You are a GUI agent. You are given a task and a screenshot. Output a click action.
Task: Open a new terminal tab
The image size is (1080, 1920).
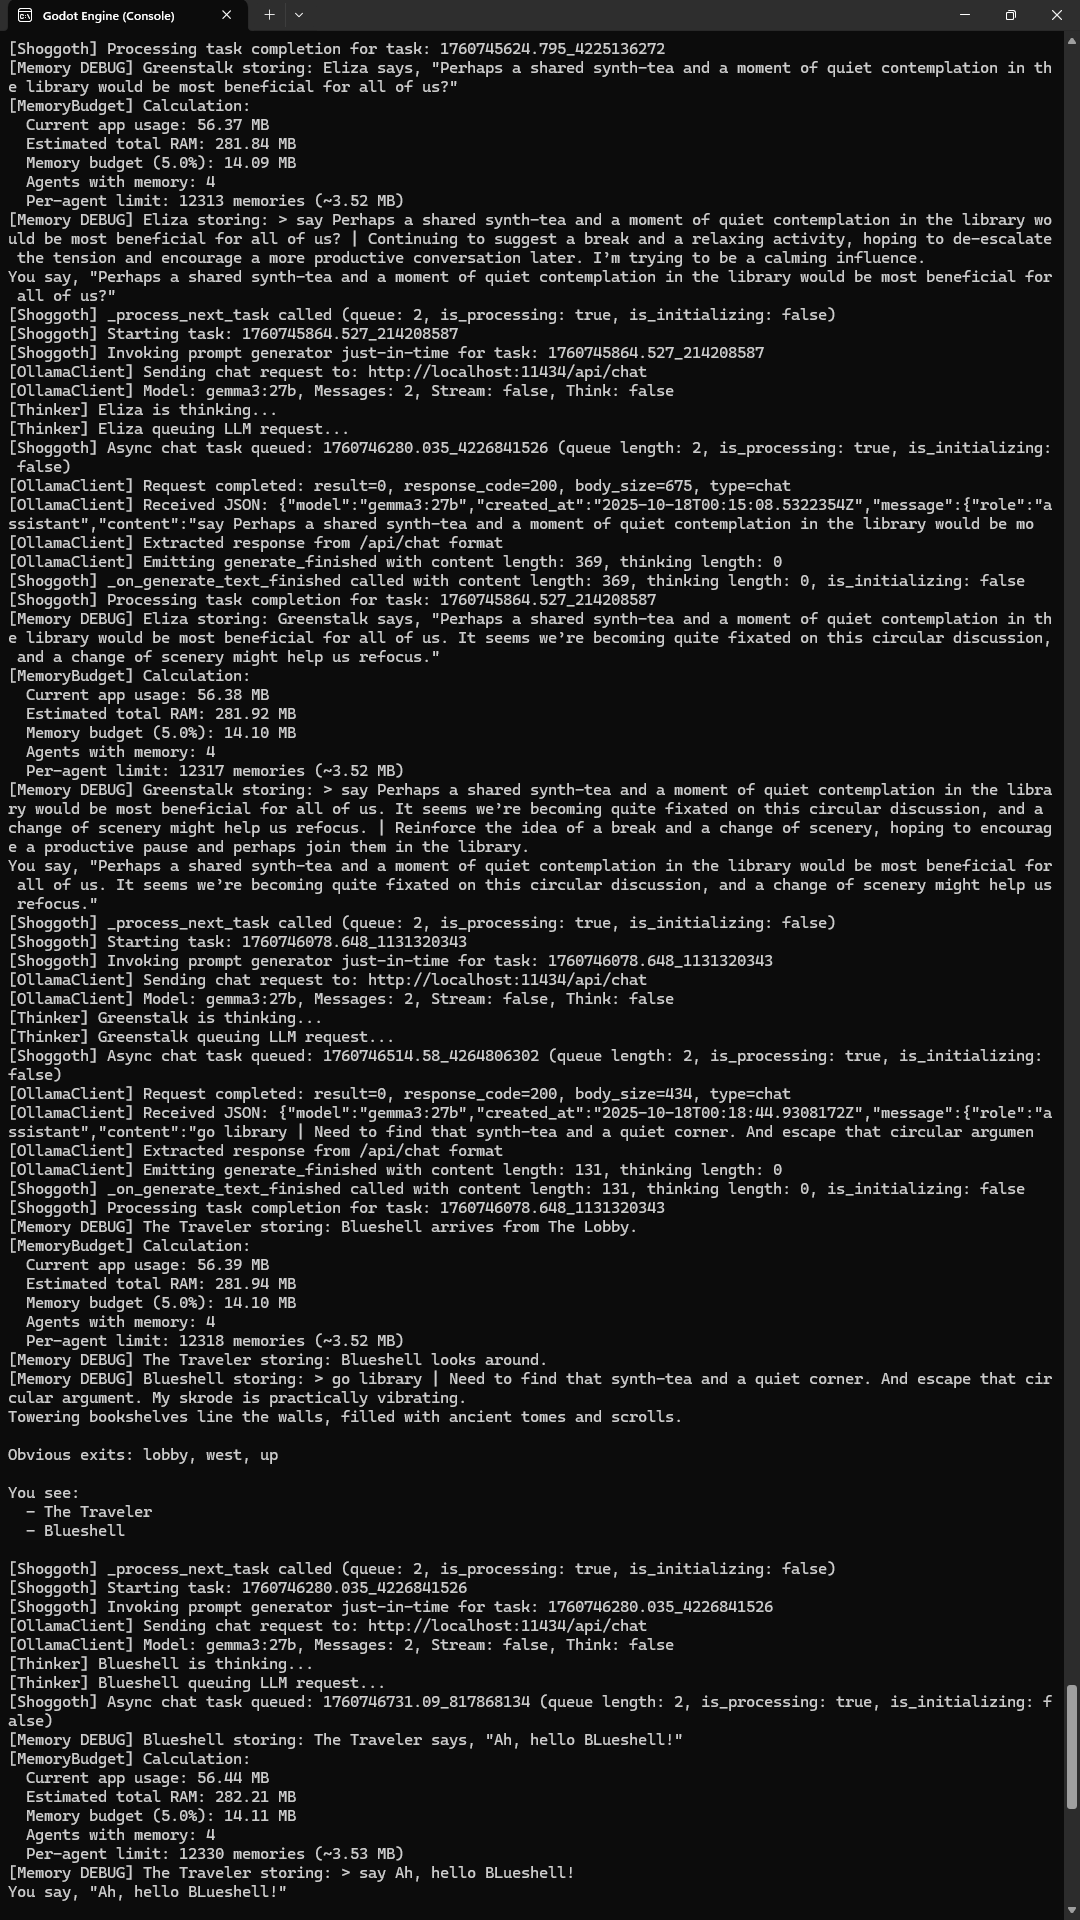pos(269,15)
